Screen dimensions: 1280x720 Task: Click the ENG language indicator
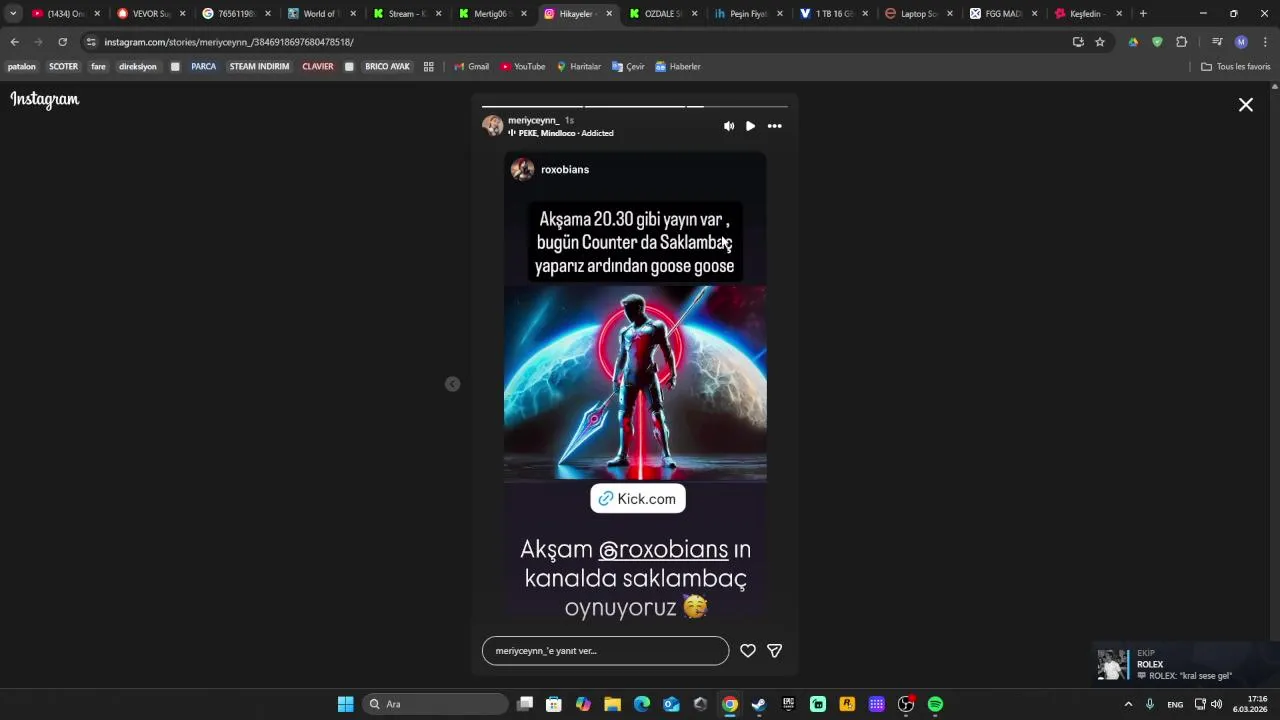(x=1175, y=704)
